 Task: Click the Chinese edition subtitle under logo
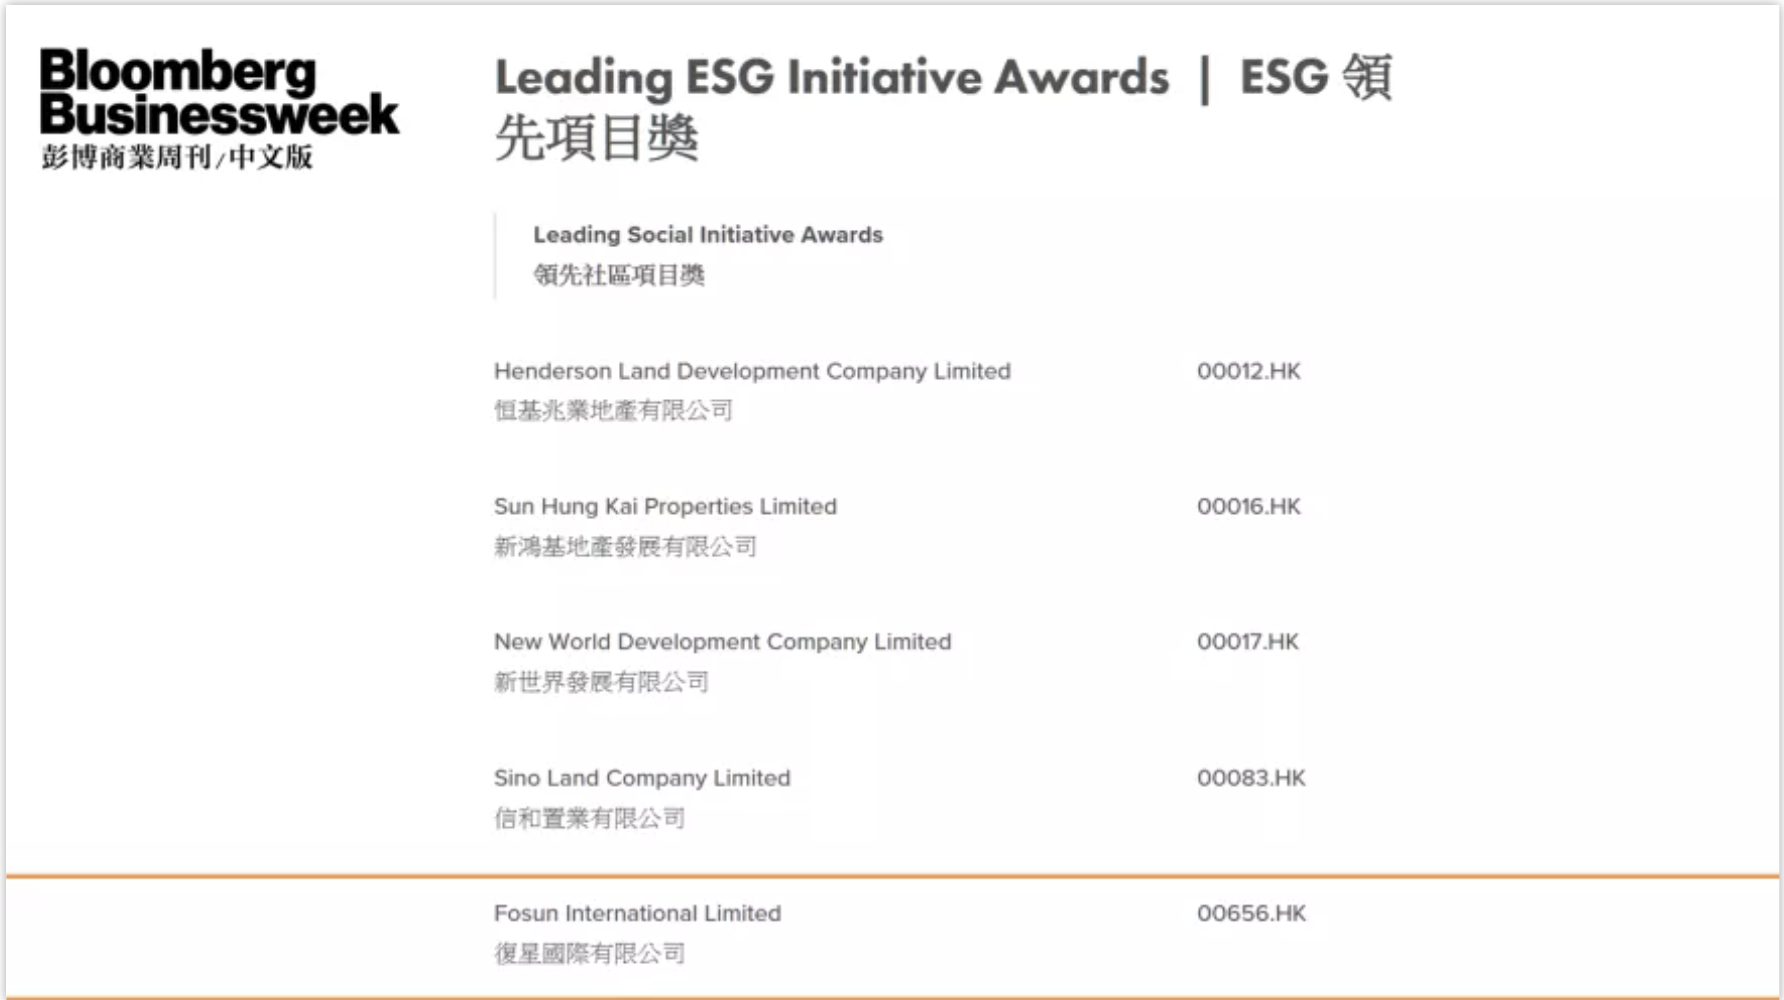tap(177, 157)
